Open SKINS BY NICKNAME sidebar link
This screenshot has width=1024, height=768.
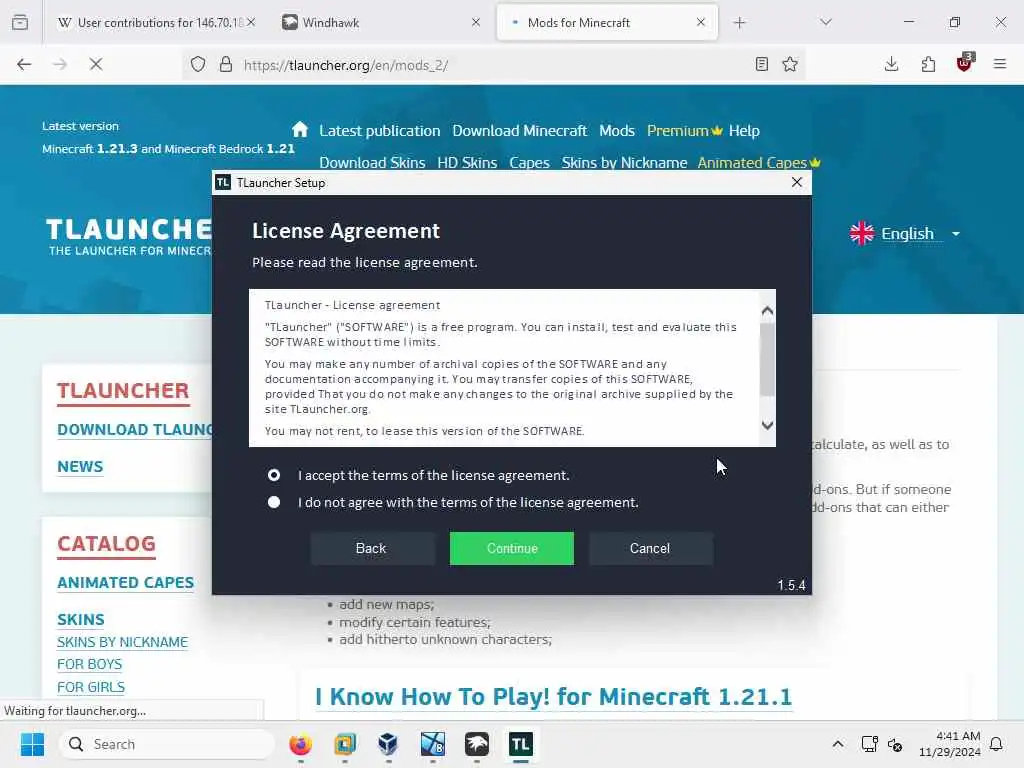(x=122, y=642)
